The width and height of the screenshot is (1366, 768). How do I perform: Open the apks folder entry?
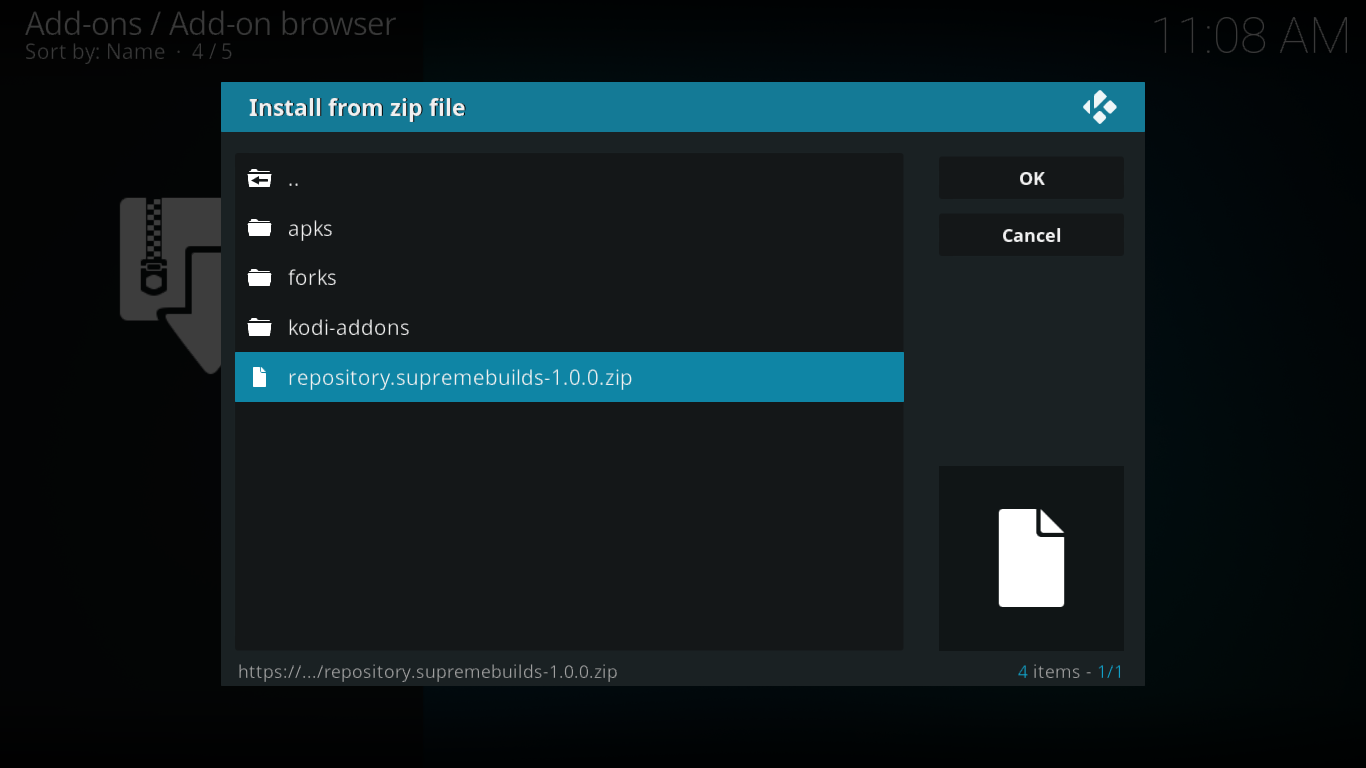tap(569, 228)
